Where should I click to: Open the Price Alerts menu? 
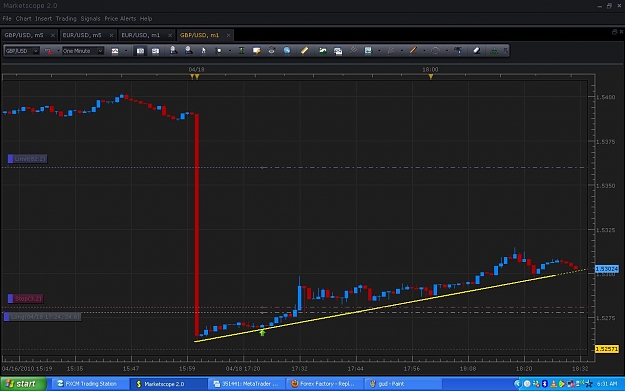[120, 19]
